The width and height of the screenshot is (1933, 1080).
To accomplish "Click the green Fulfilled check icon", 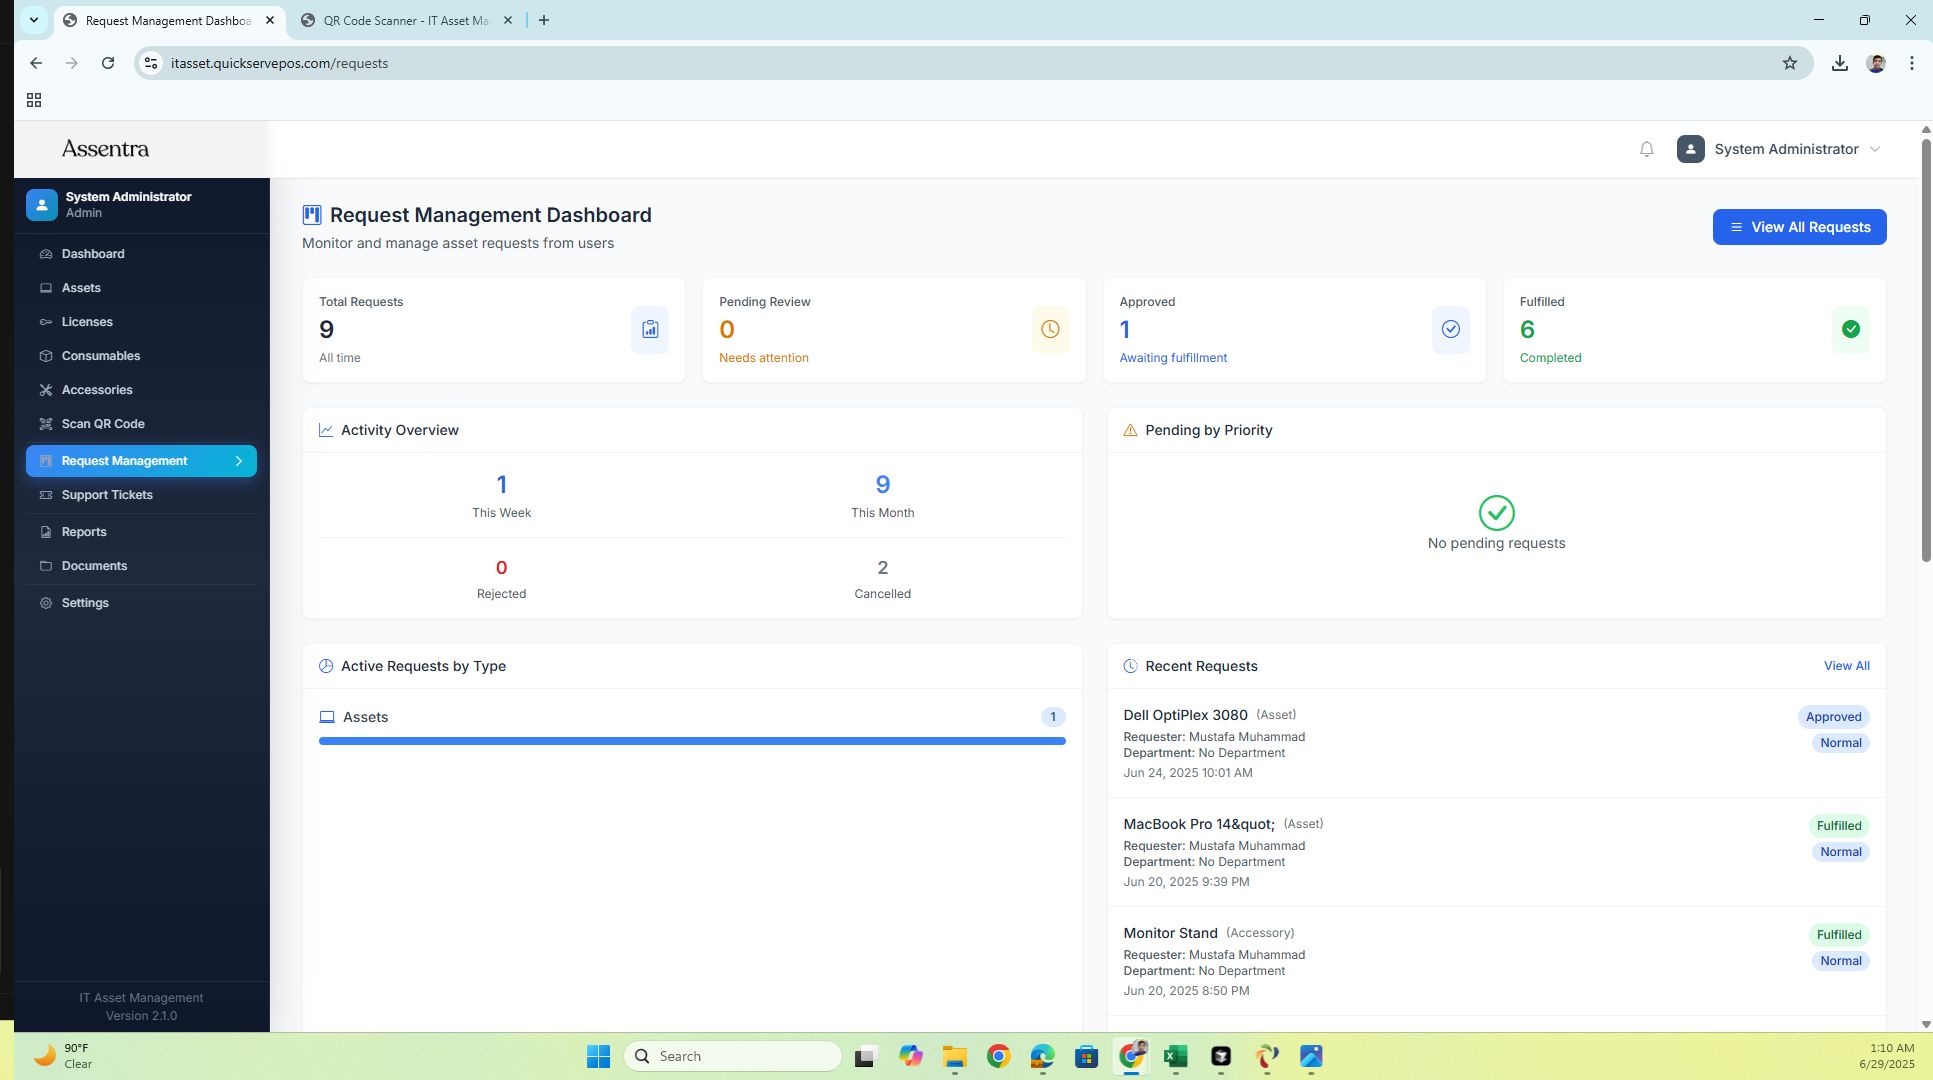I will (1850, 329).
